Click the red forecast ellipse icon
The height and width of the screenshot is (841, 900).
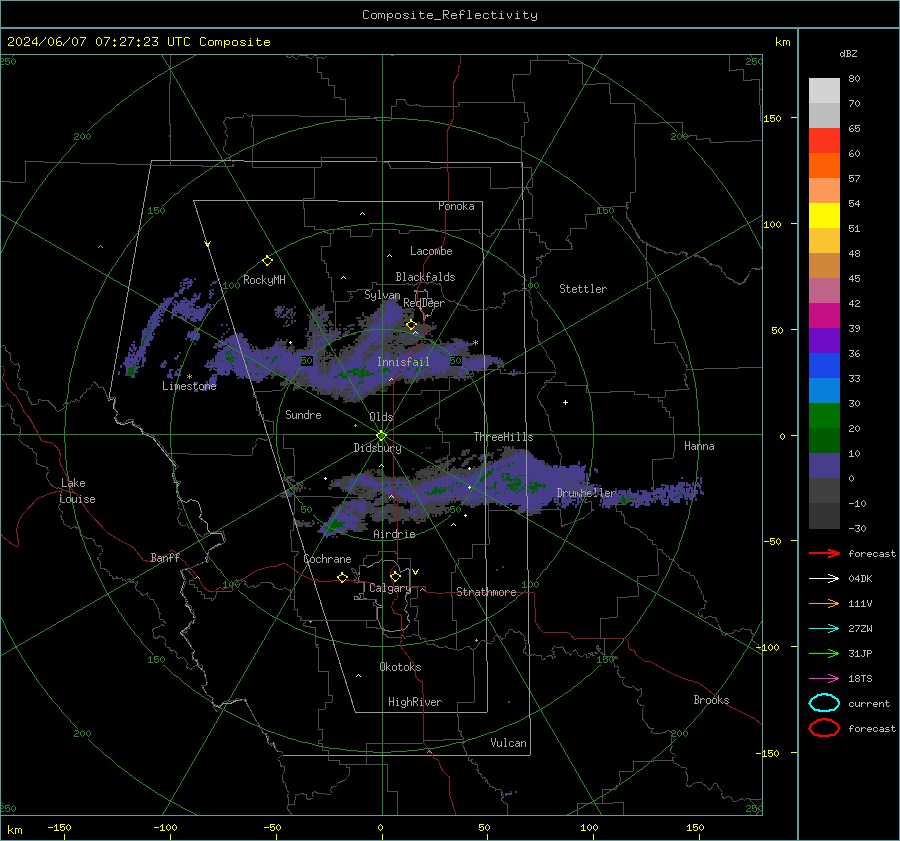[824, 728]
